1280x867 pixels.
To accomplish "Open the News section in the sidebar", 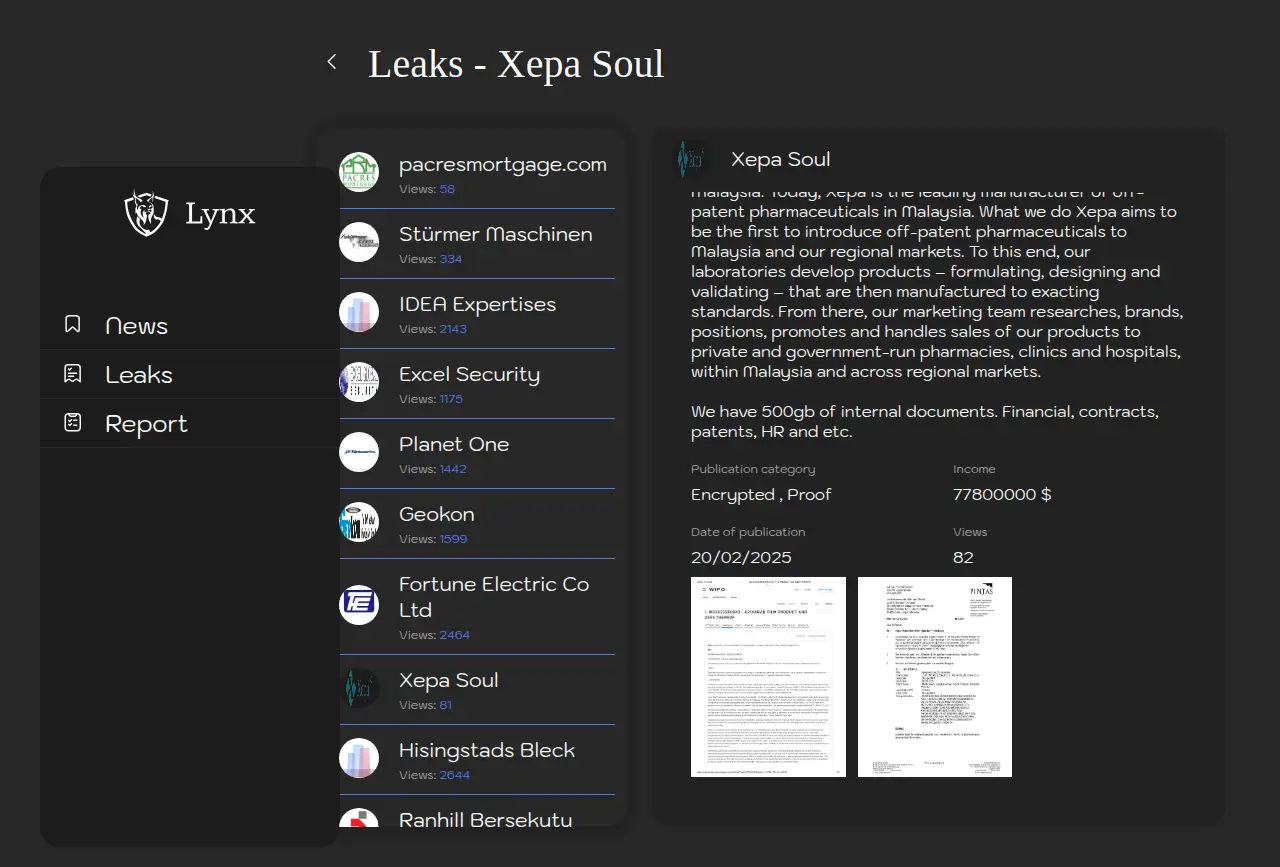I will tap(136, 326).
